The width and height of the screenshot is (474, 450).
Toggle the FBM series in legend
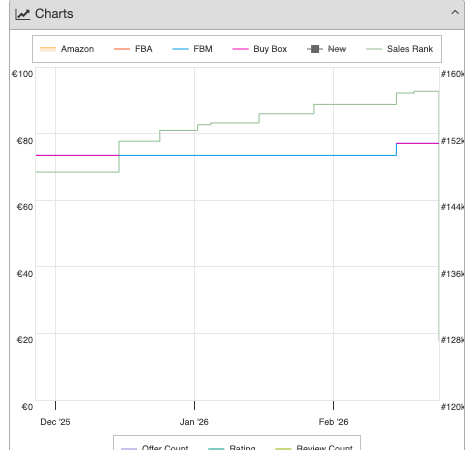tap(192, 49)
